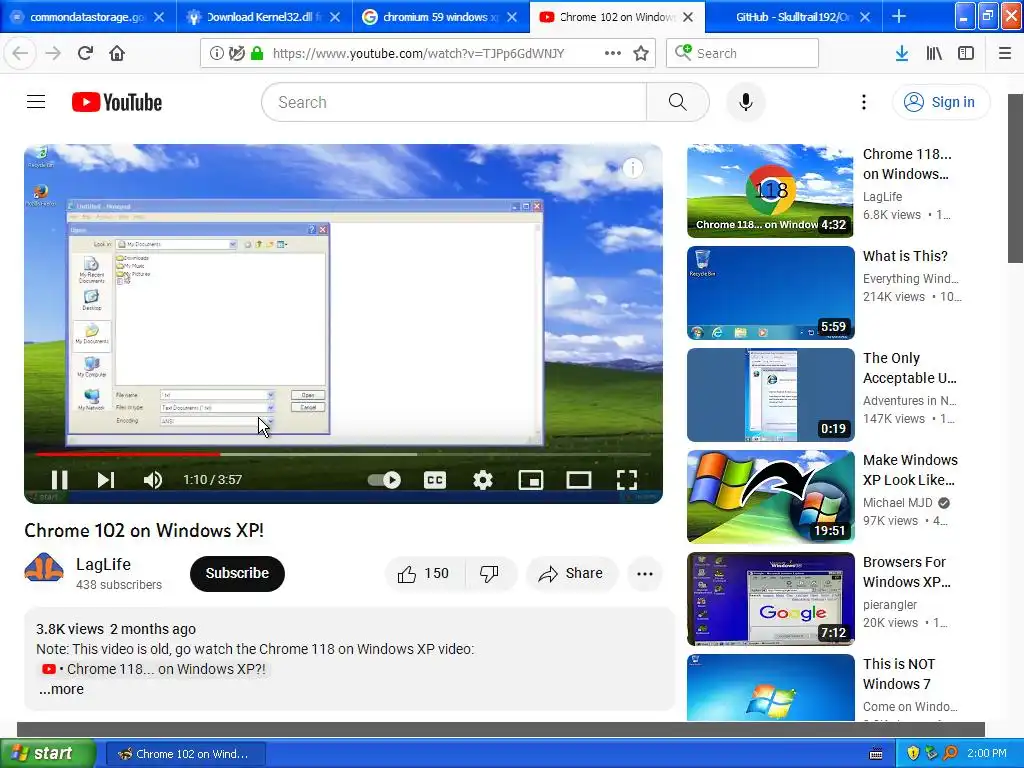Open video player settings gear
Viewport: 1024px width, 768px height.
pos(483,480)
